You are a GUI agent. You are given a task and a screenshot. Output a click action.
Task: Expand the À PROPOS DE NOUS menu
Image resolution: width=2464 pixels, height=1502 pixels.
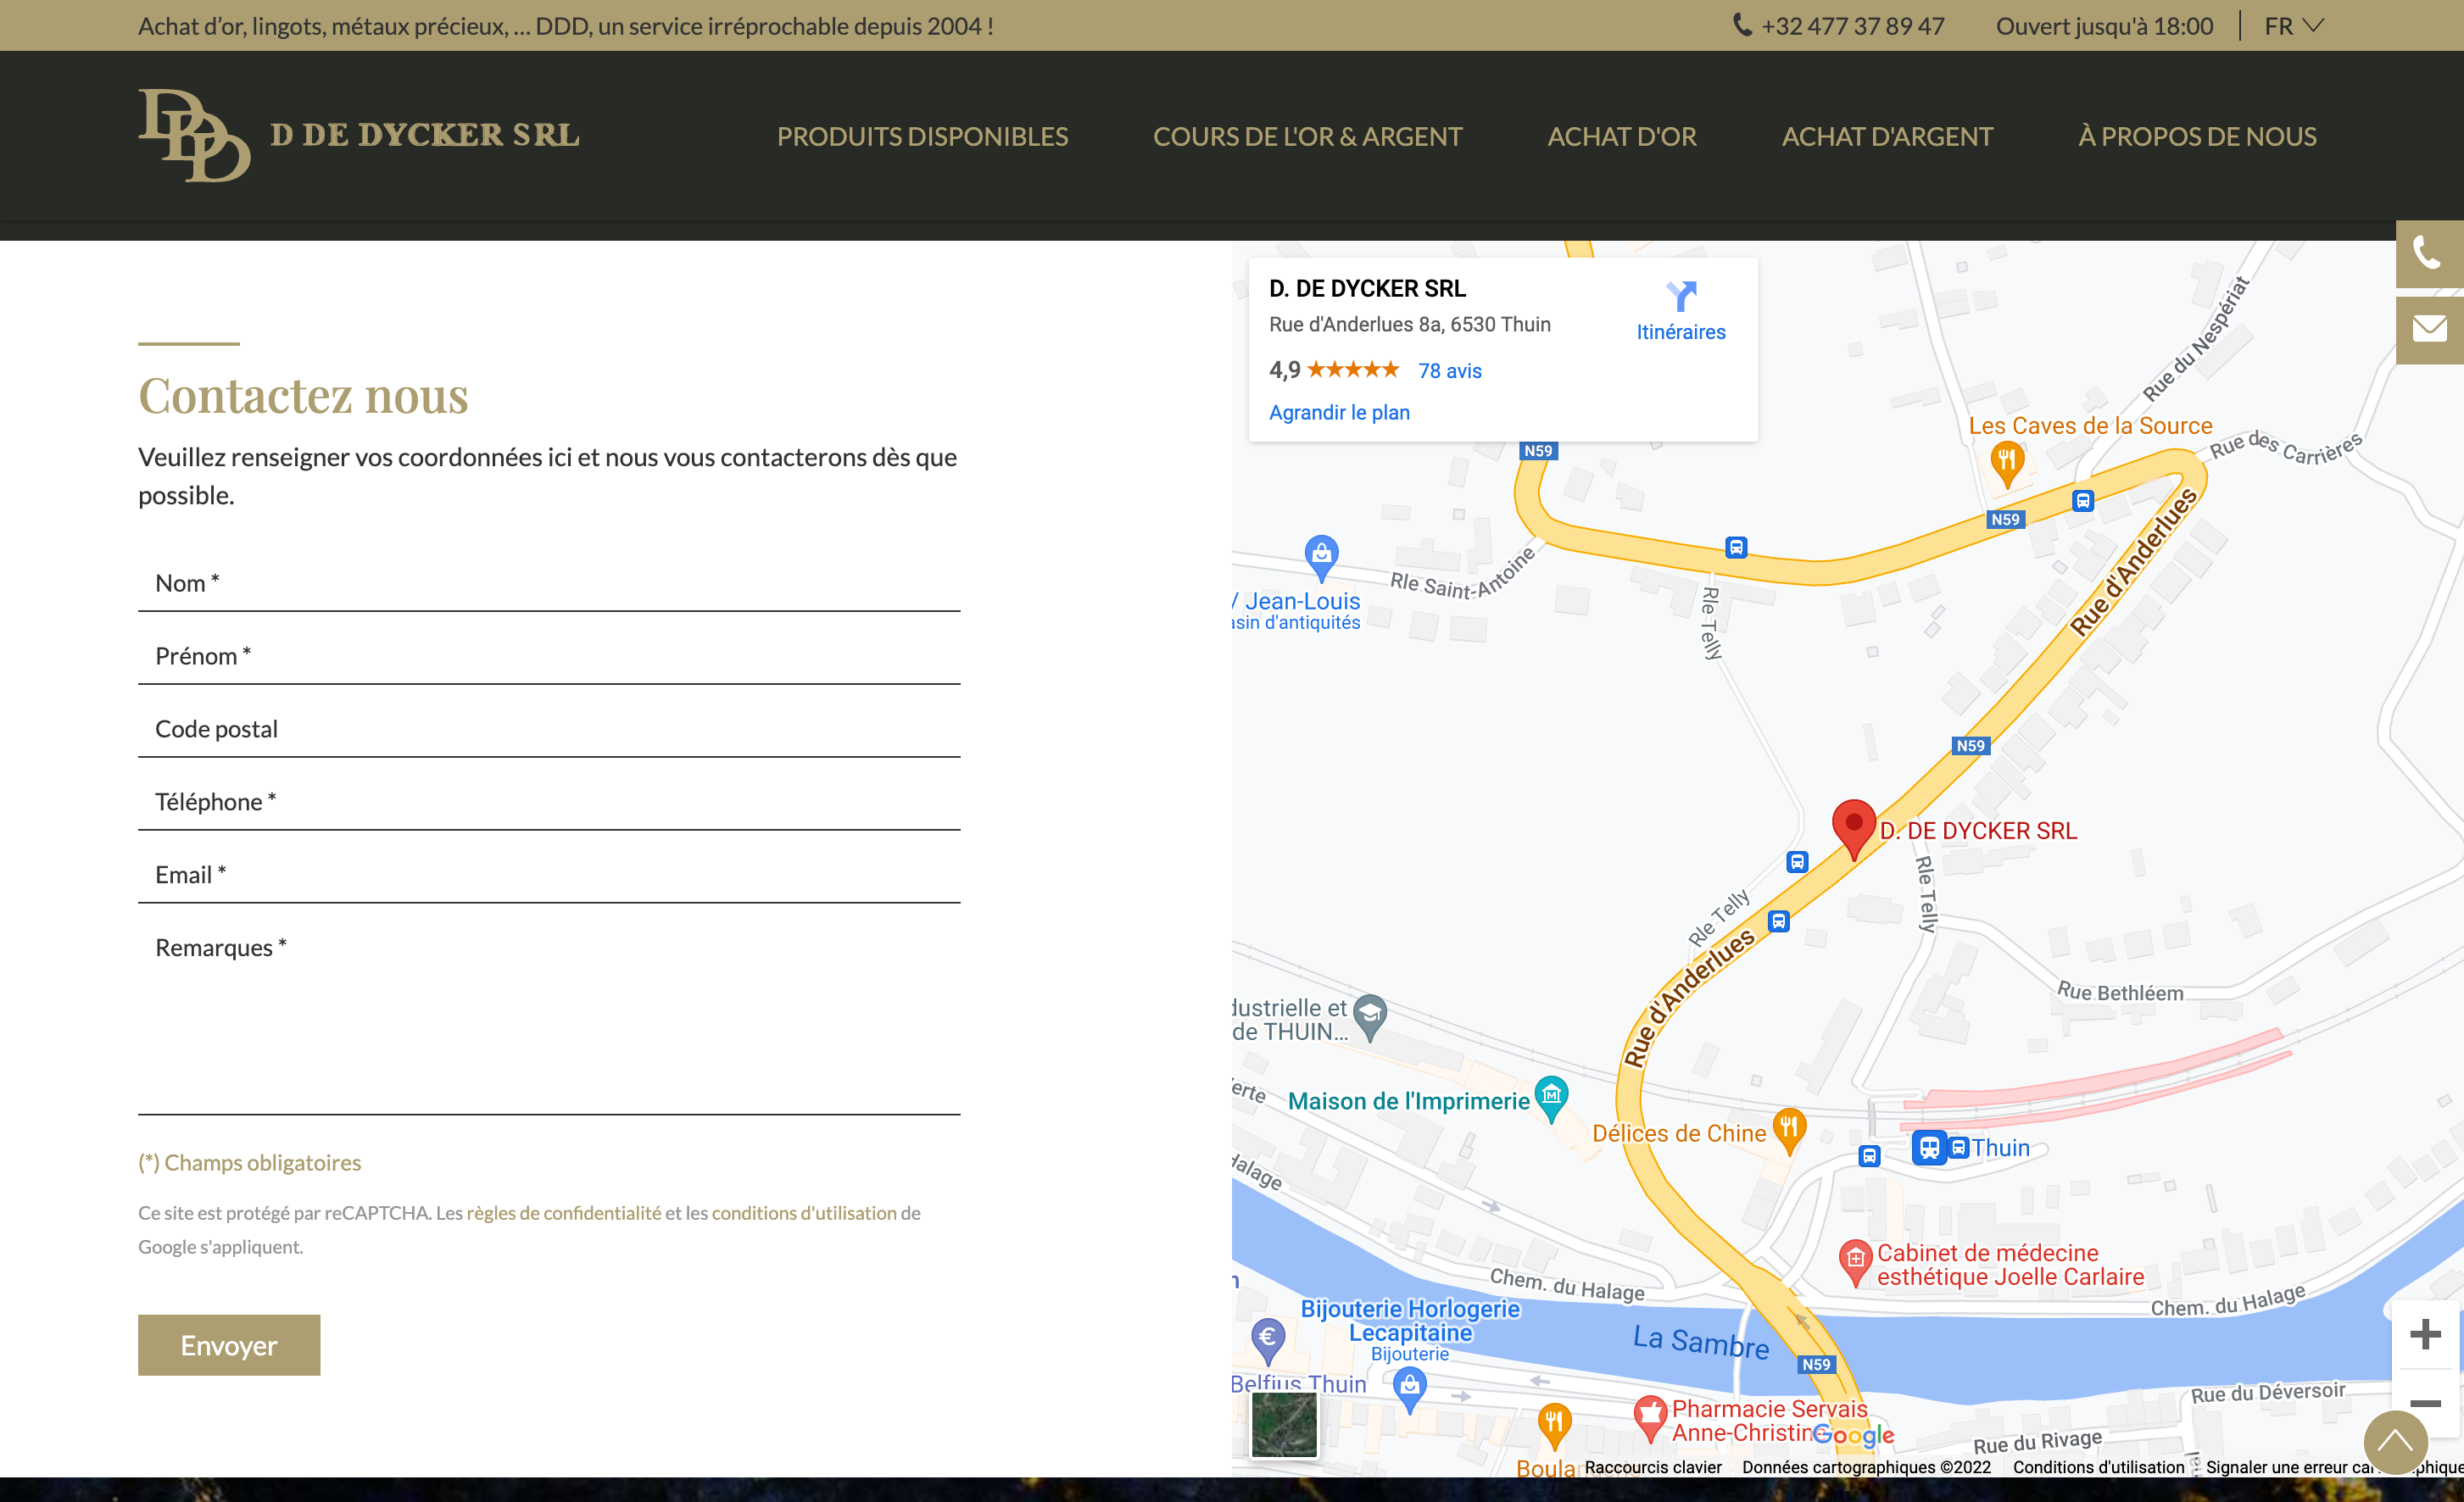pos(2196,136)
